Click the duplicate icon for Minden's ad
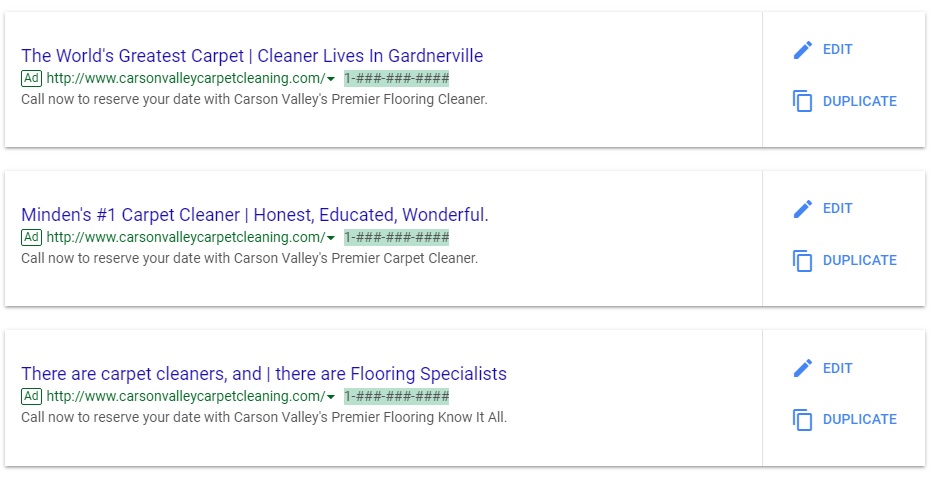Screen dimensions: 940x482 [802, 260]
